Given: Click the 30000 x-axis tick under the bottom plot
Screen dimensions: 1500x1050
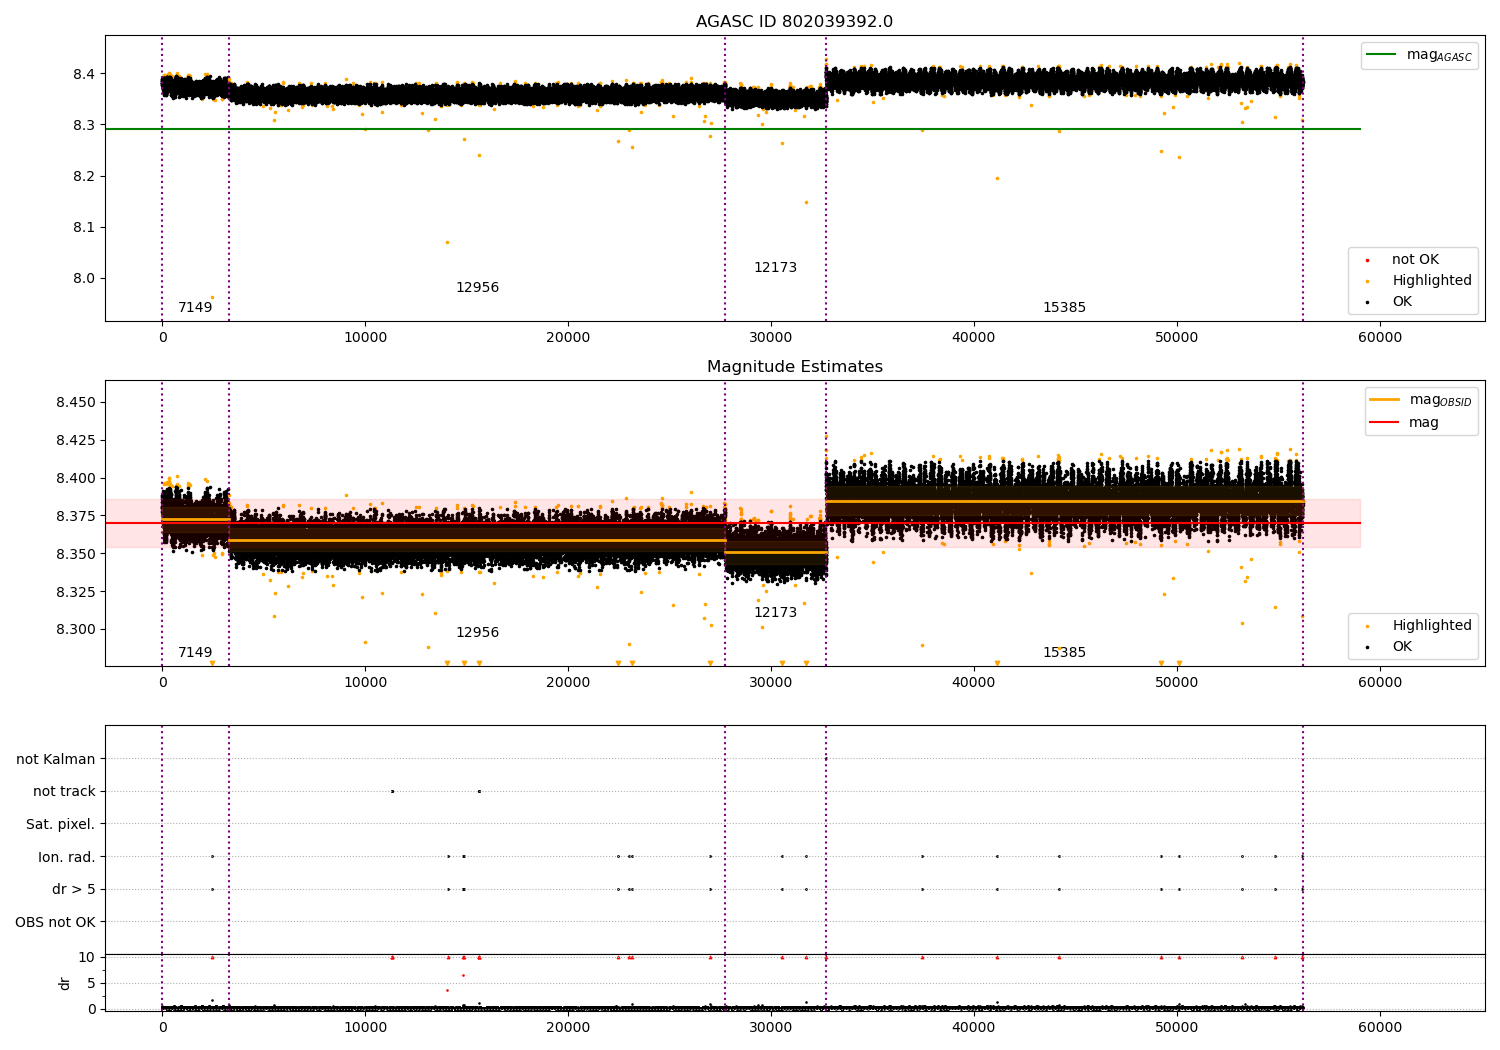Looking at the screenshot, I should 770,1028.
